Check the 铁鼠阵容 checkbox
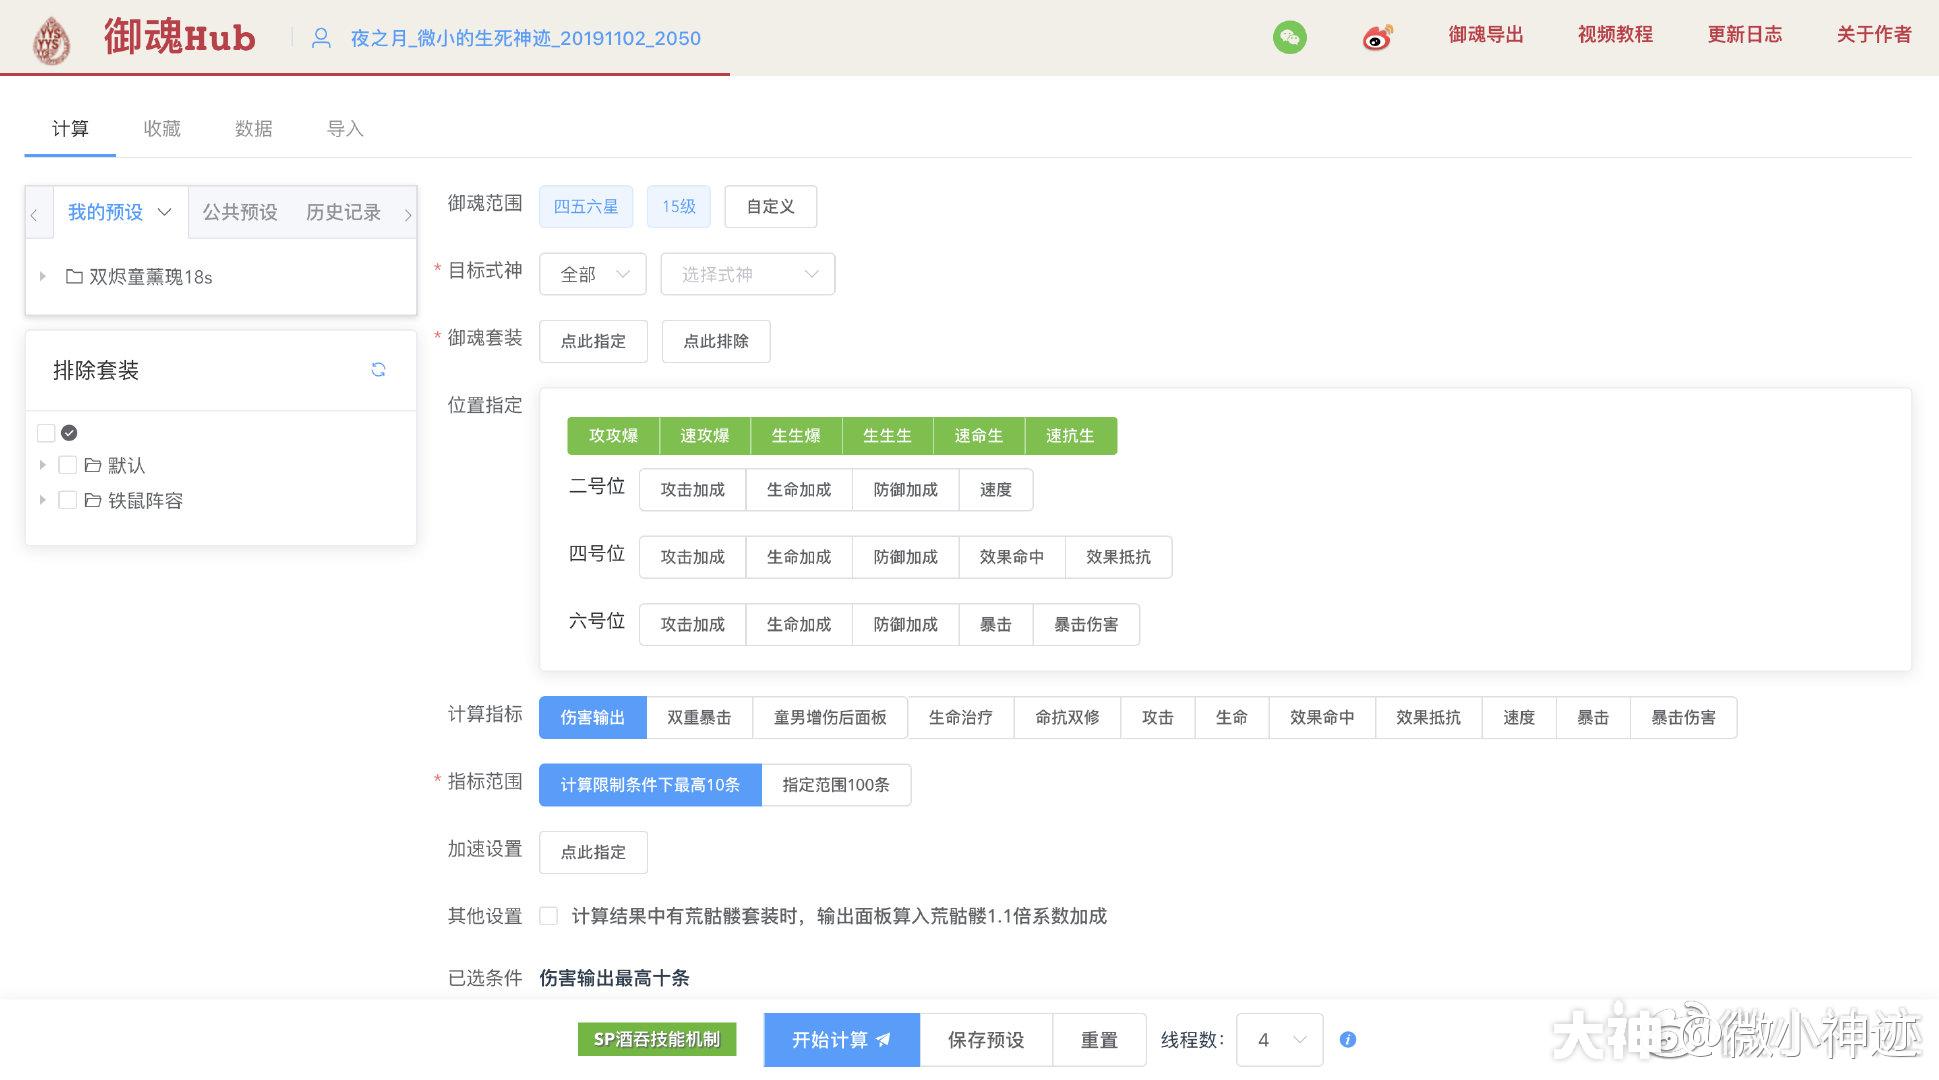 [68, 500]
